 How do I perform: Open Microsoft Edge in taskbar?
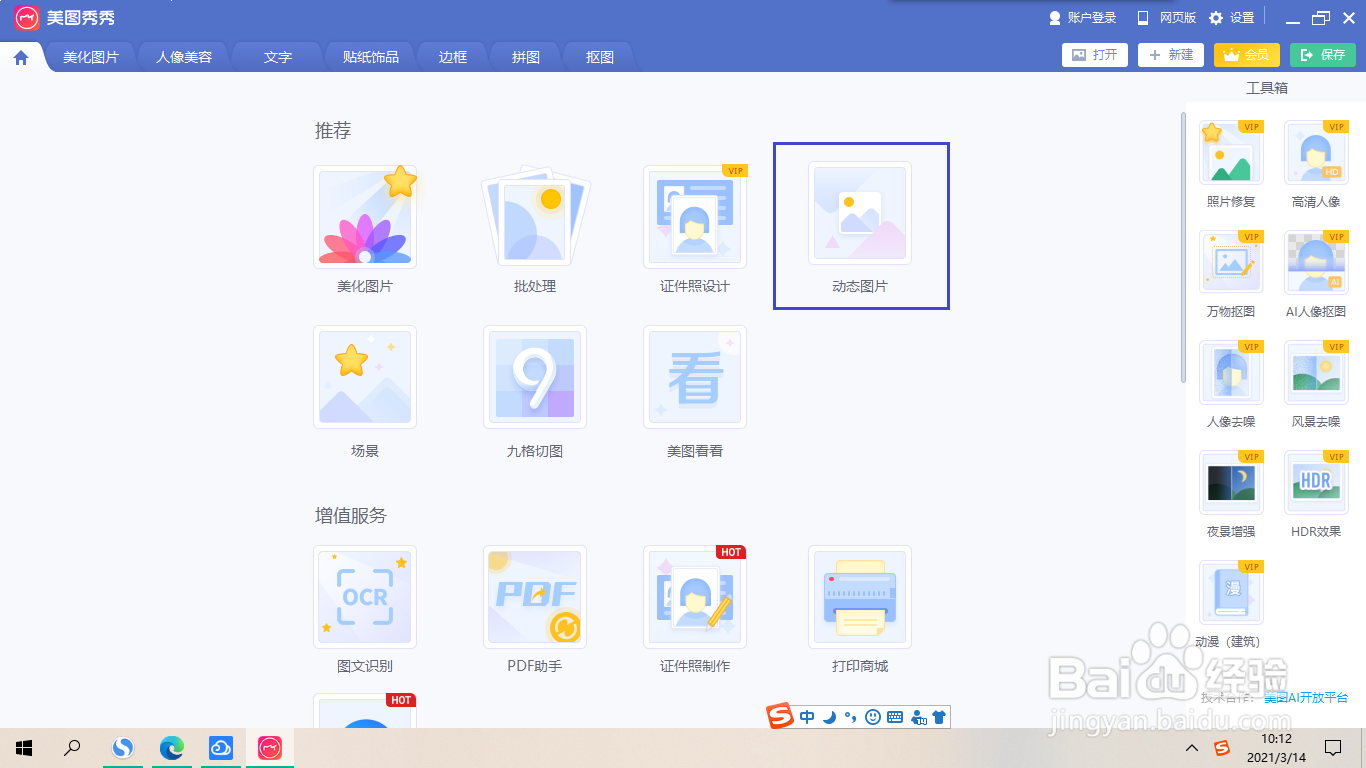click(172, 748)
